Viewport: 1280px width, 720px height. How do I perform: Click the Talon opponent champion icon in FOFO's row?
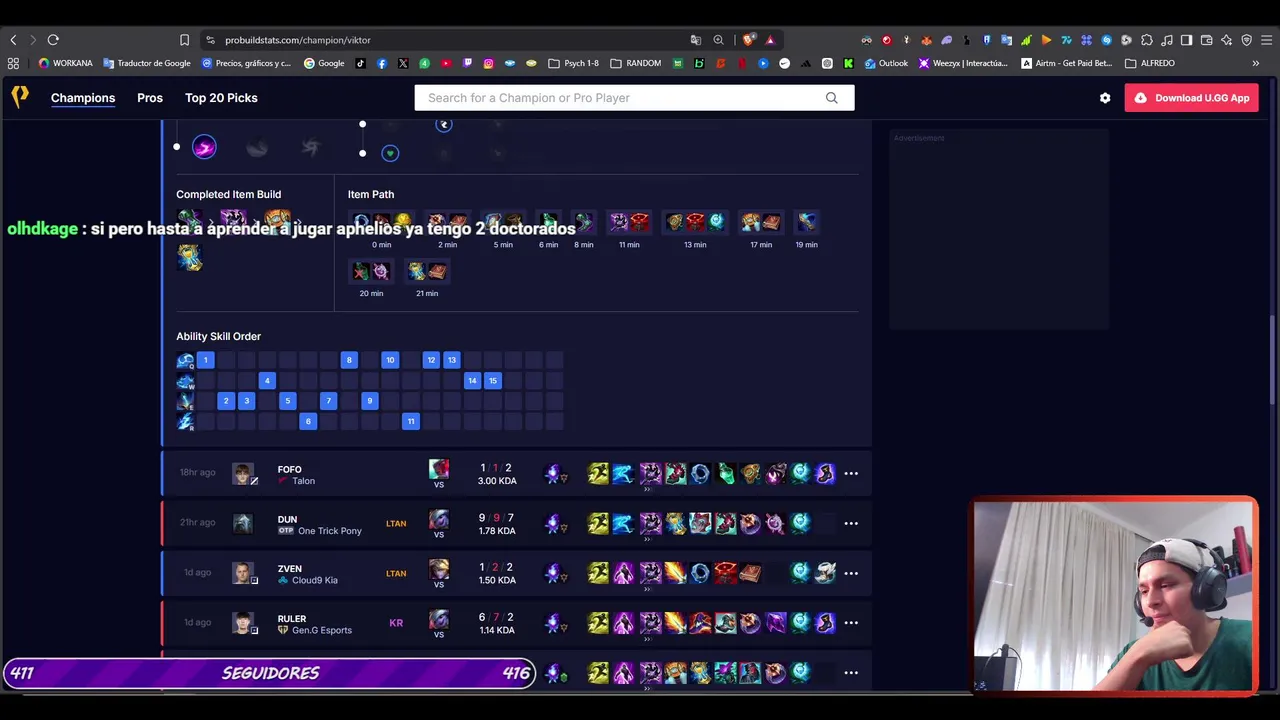point(439,469)
